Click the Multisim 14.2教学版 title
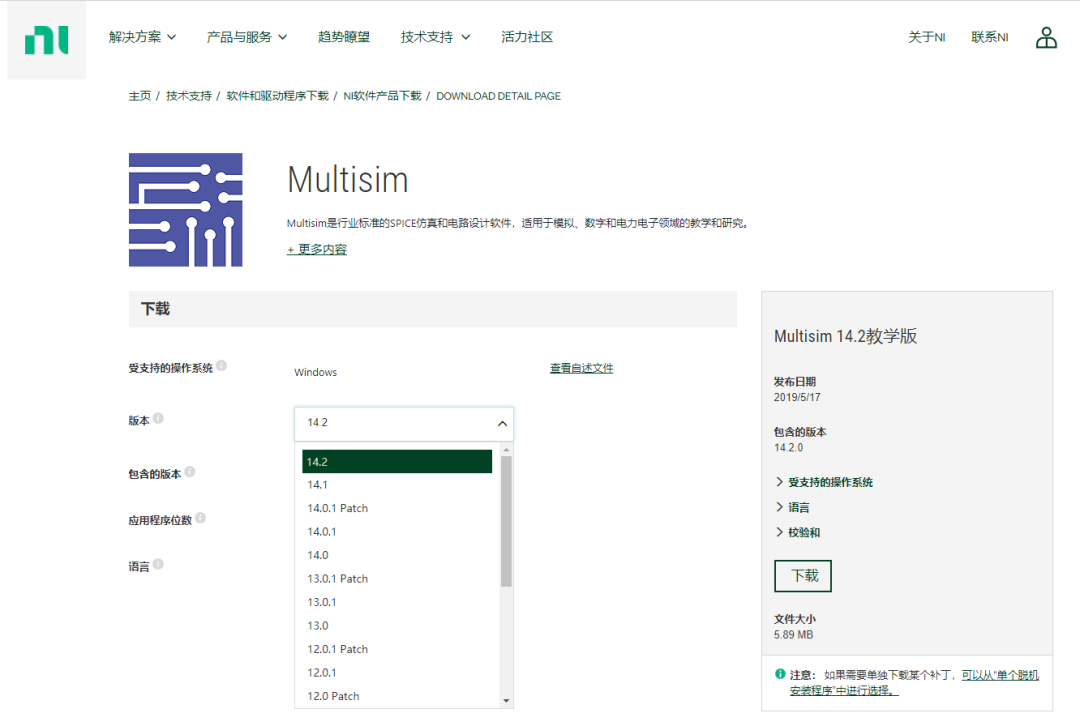This screenshot has width=1080, height=726. click(x=846, y=336)
